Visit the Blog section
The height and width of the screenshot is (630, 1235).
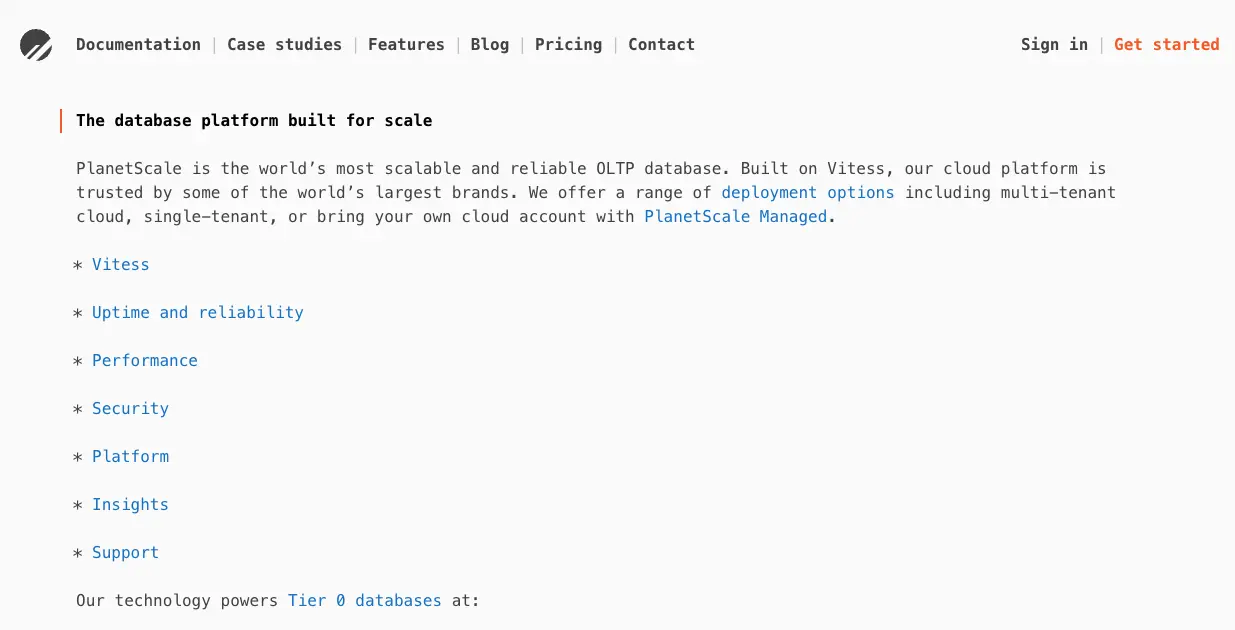point(489,44)
